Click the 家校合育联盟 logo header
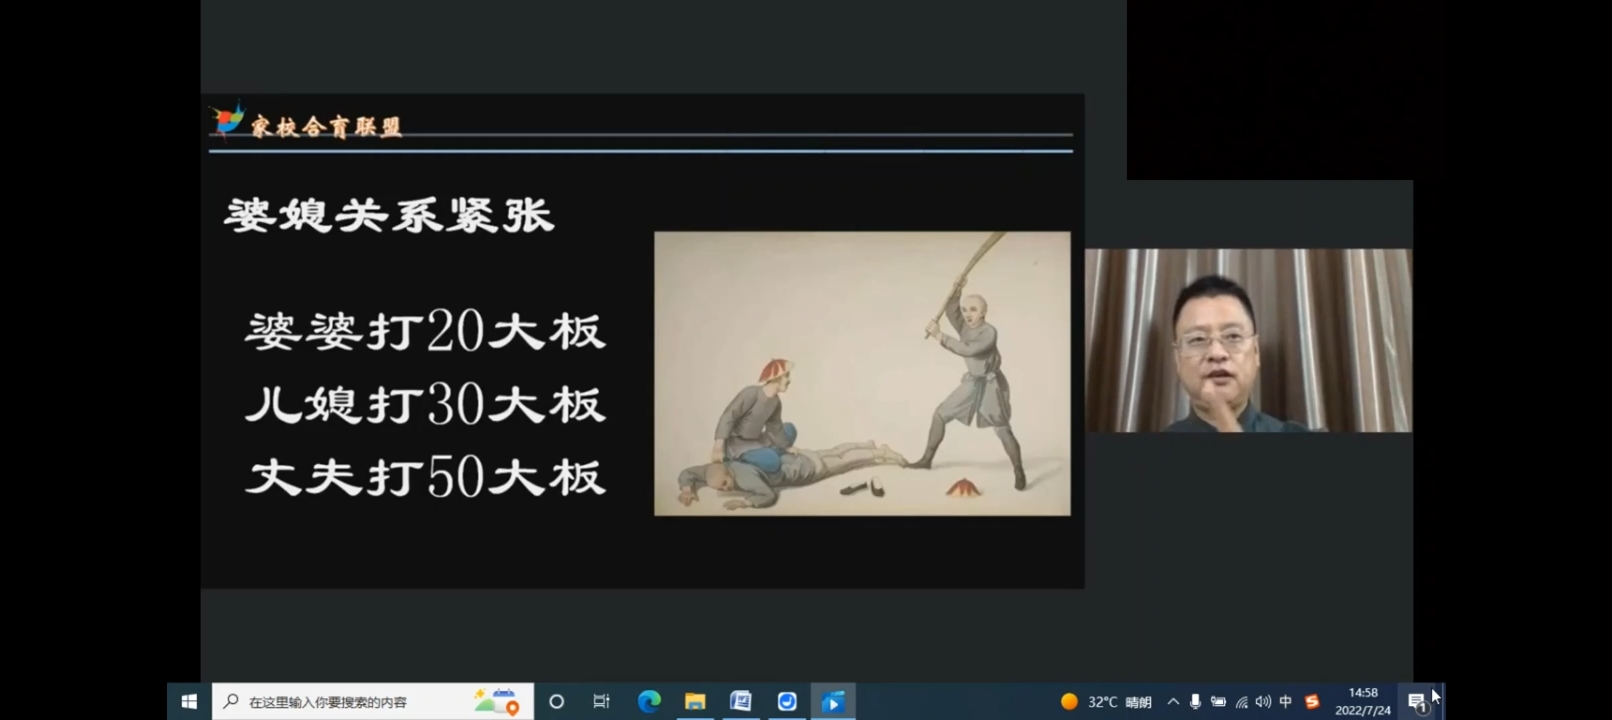This screenshot has height=720, width=1612. pos(306,122)
